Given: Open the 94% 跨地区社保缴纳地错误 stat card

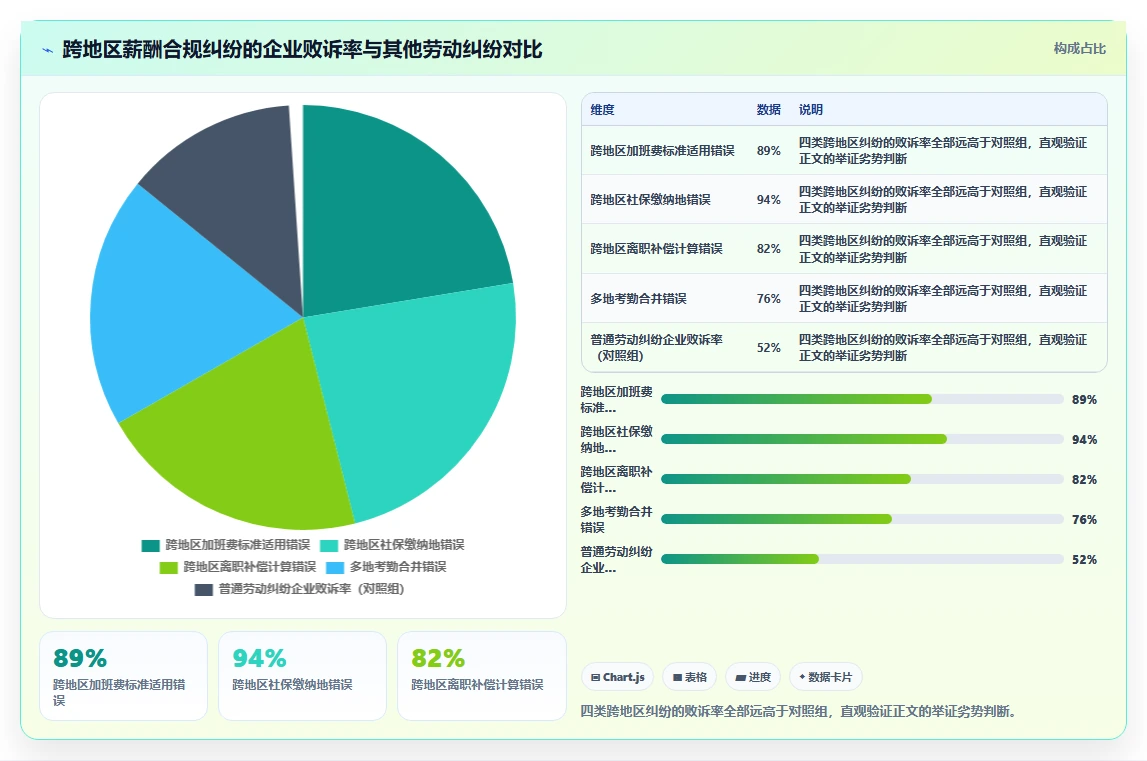Looking at the screenshot, I should coord(302,676).
